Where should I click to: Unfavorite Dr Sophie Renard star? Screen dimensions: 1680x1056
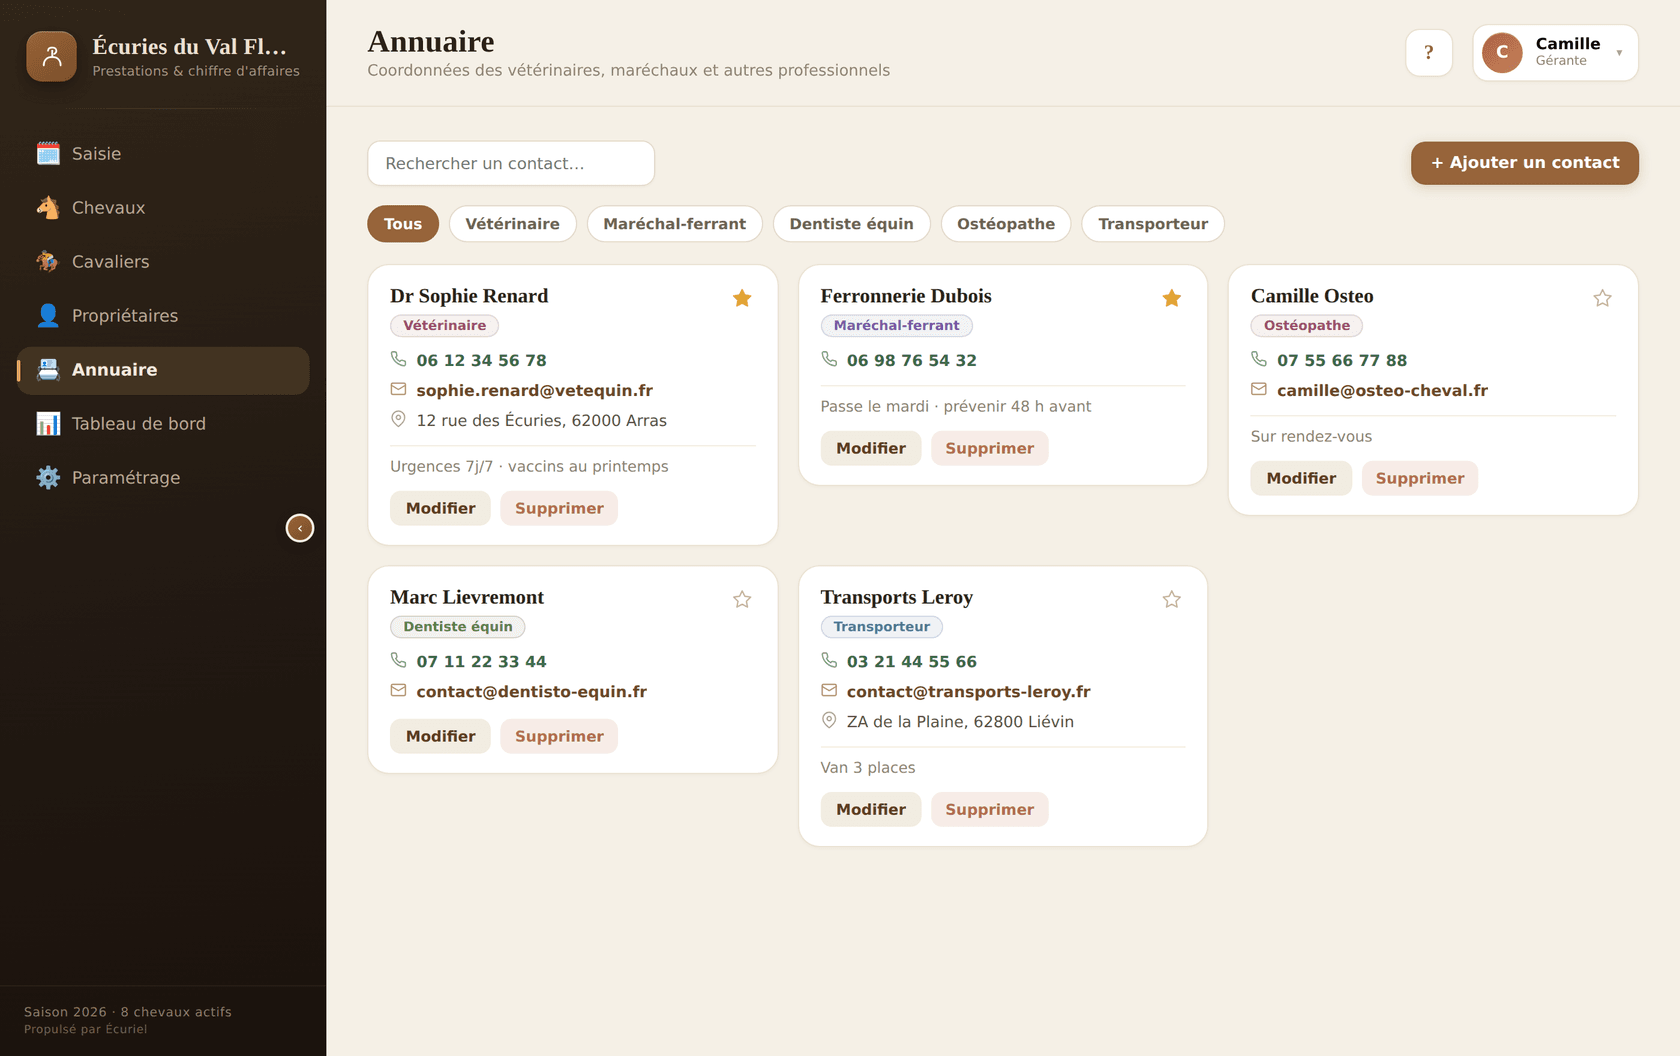(x=742, y=298)
